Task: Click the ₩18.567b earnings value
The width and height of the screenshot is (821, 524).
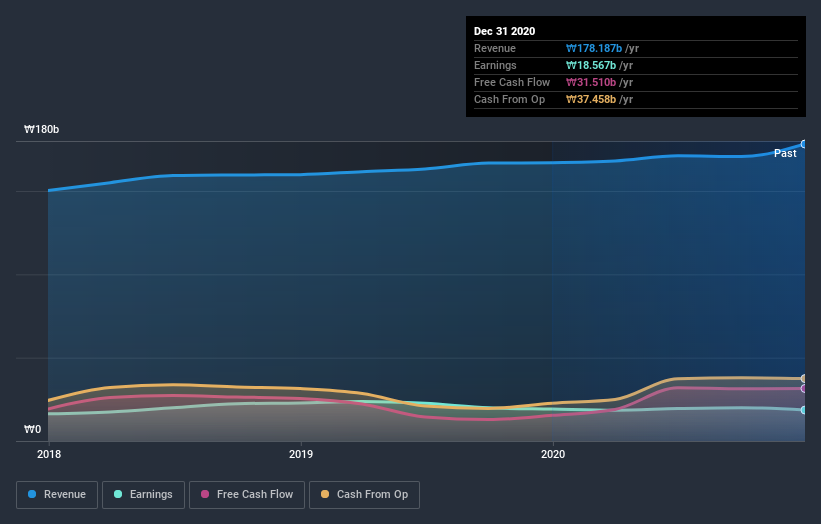Action: tap(591, 65)
